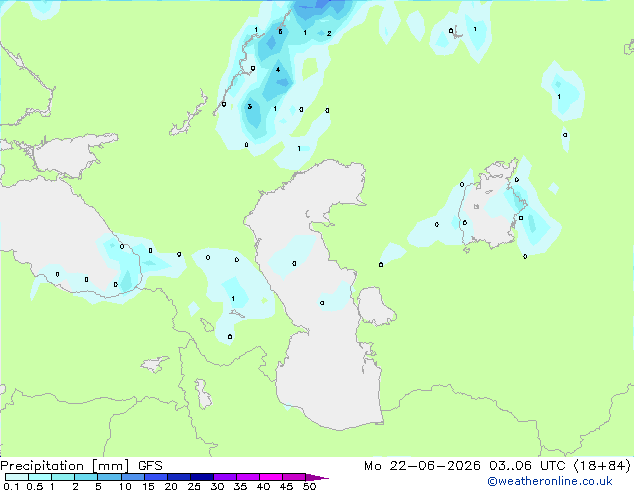Select the 10–15 mm legend swatch
The height and width of the screenshot is (490, 634).
(x=133, y=477)
